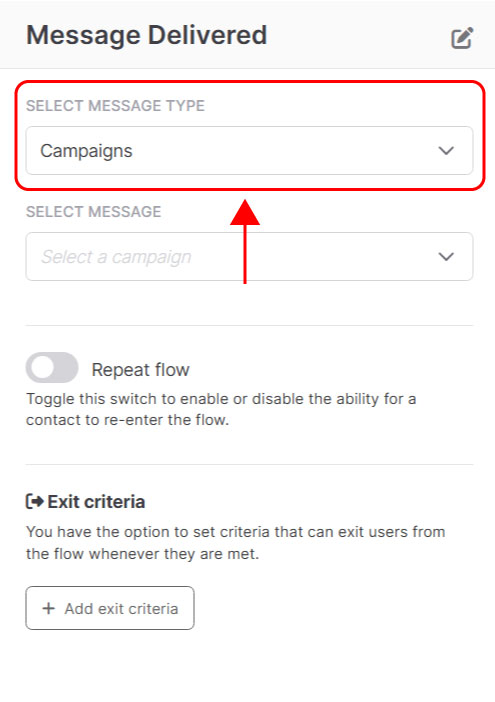Click the plus icon in Add exit criteria

tap(48, 608)
